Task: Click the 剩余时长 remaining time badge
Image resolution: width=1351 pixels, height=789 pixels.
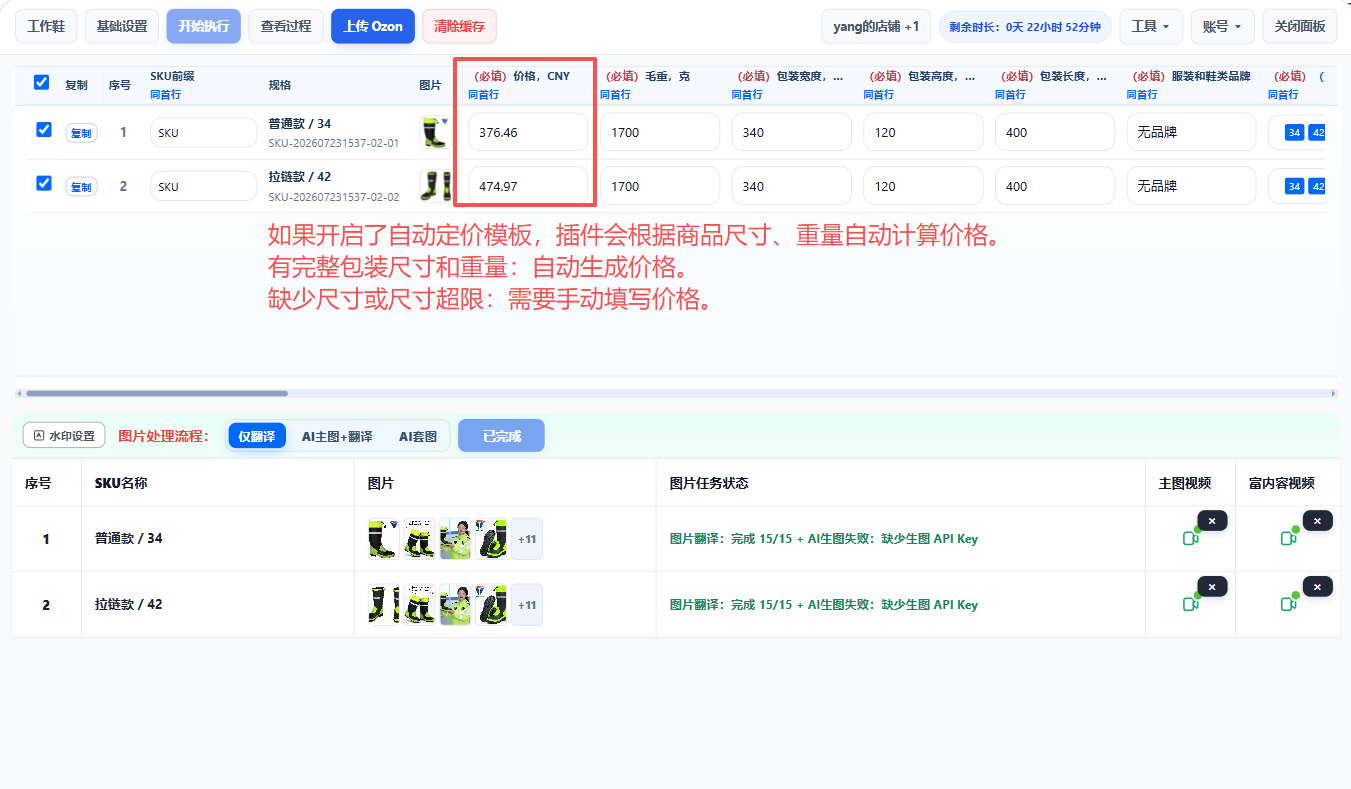Action: (x=1025, y=26)
